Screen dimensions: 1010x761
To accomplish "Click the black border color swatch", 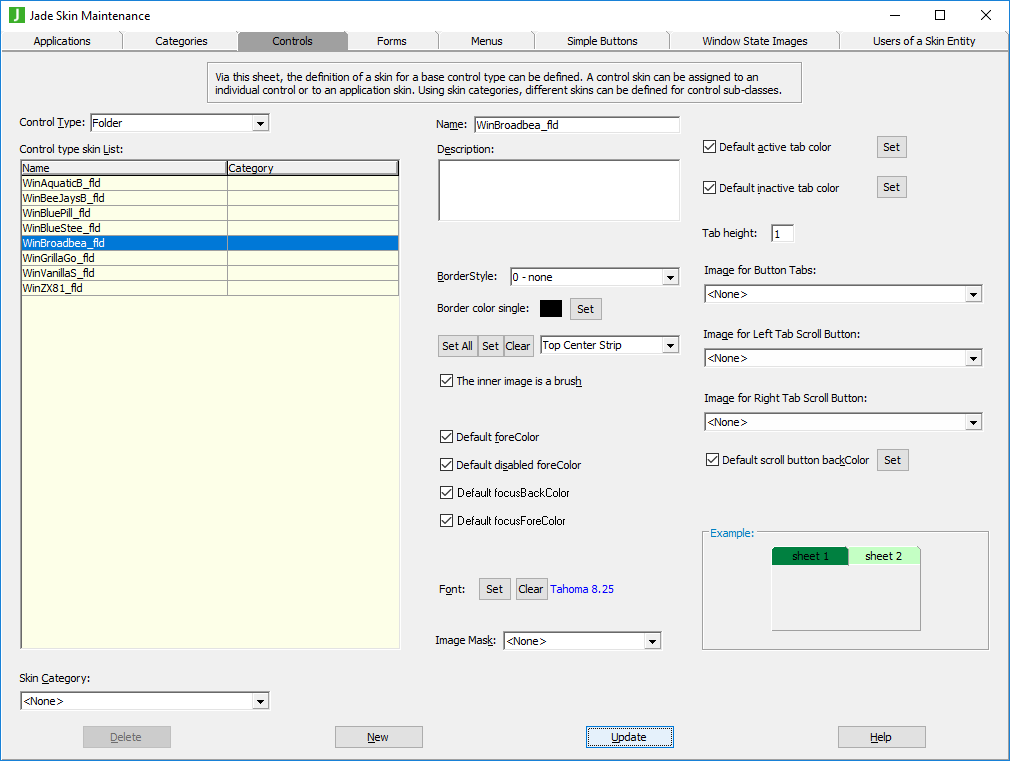I will pyautogui.click(x=551, y=309).
